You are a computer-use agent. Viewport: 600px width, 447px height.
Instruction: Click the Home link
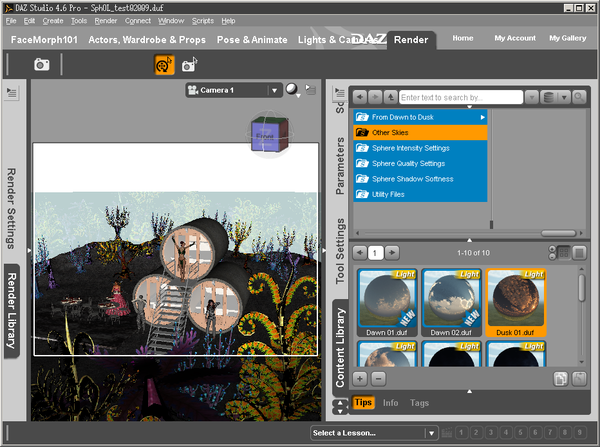(463, 38)
